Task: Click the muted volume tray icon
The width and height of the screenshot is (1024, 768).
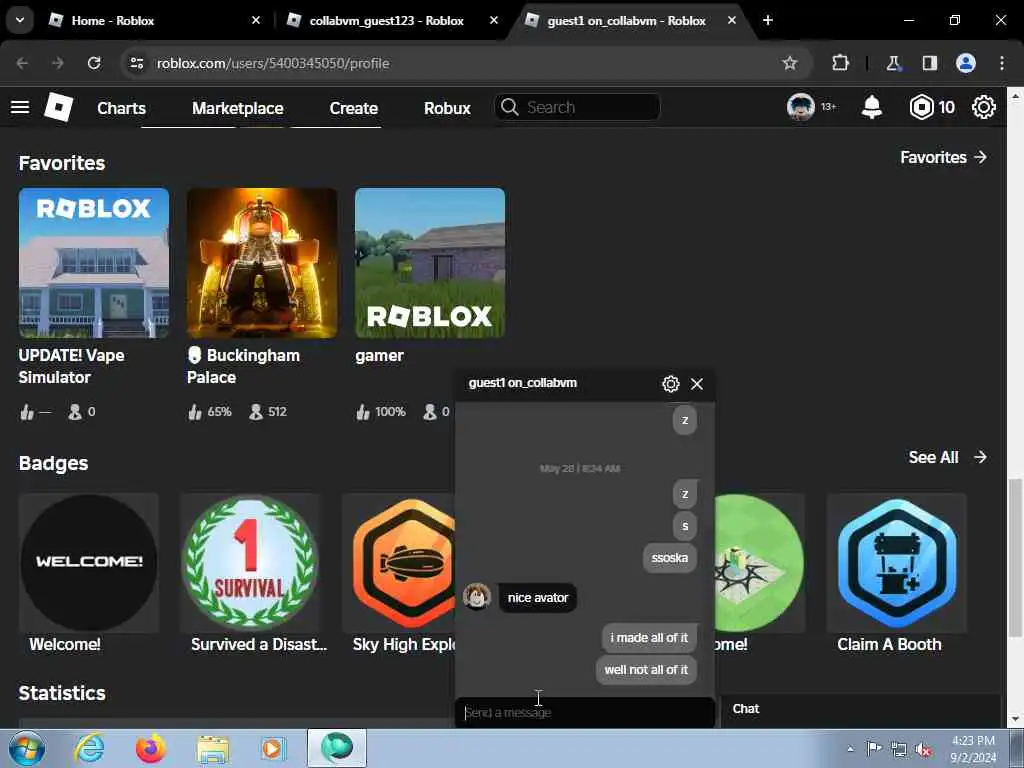Action: [923, 750]
